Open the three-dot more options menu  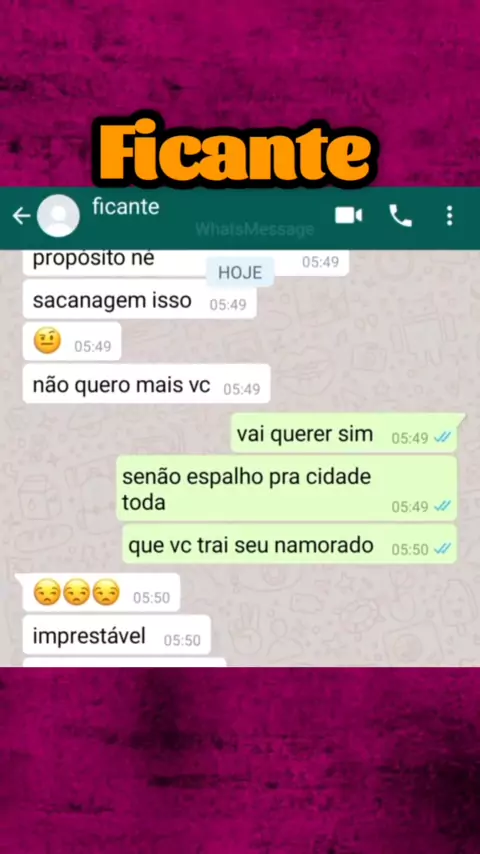(449, 216)
